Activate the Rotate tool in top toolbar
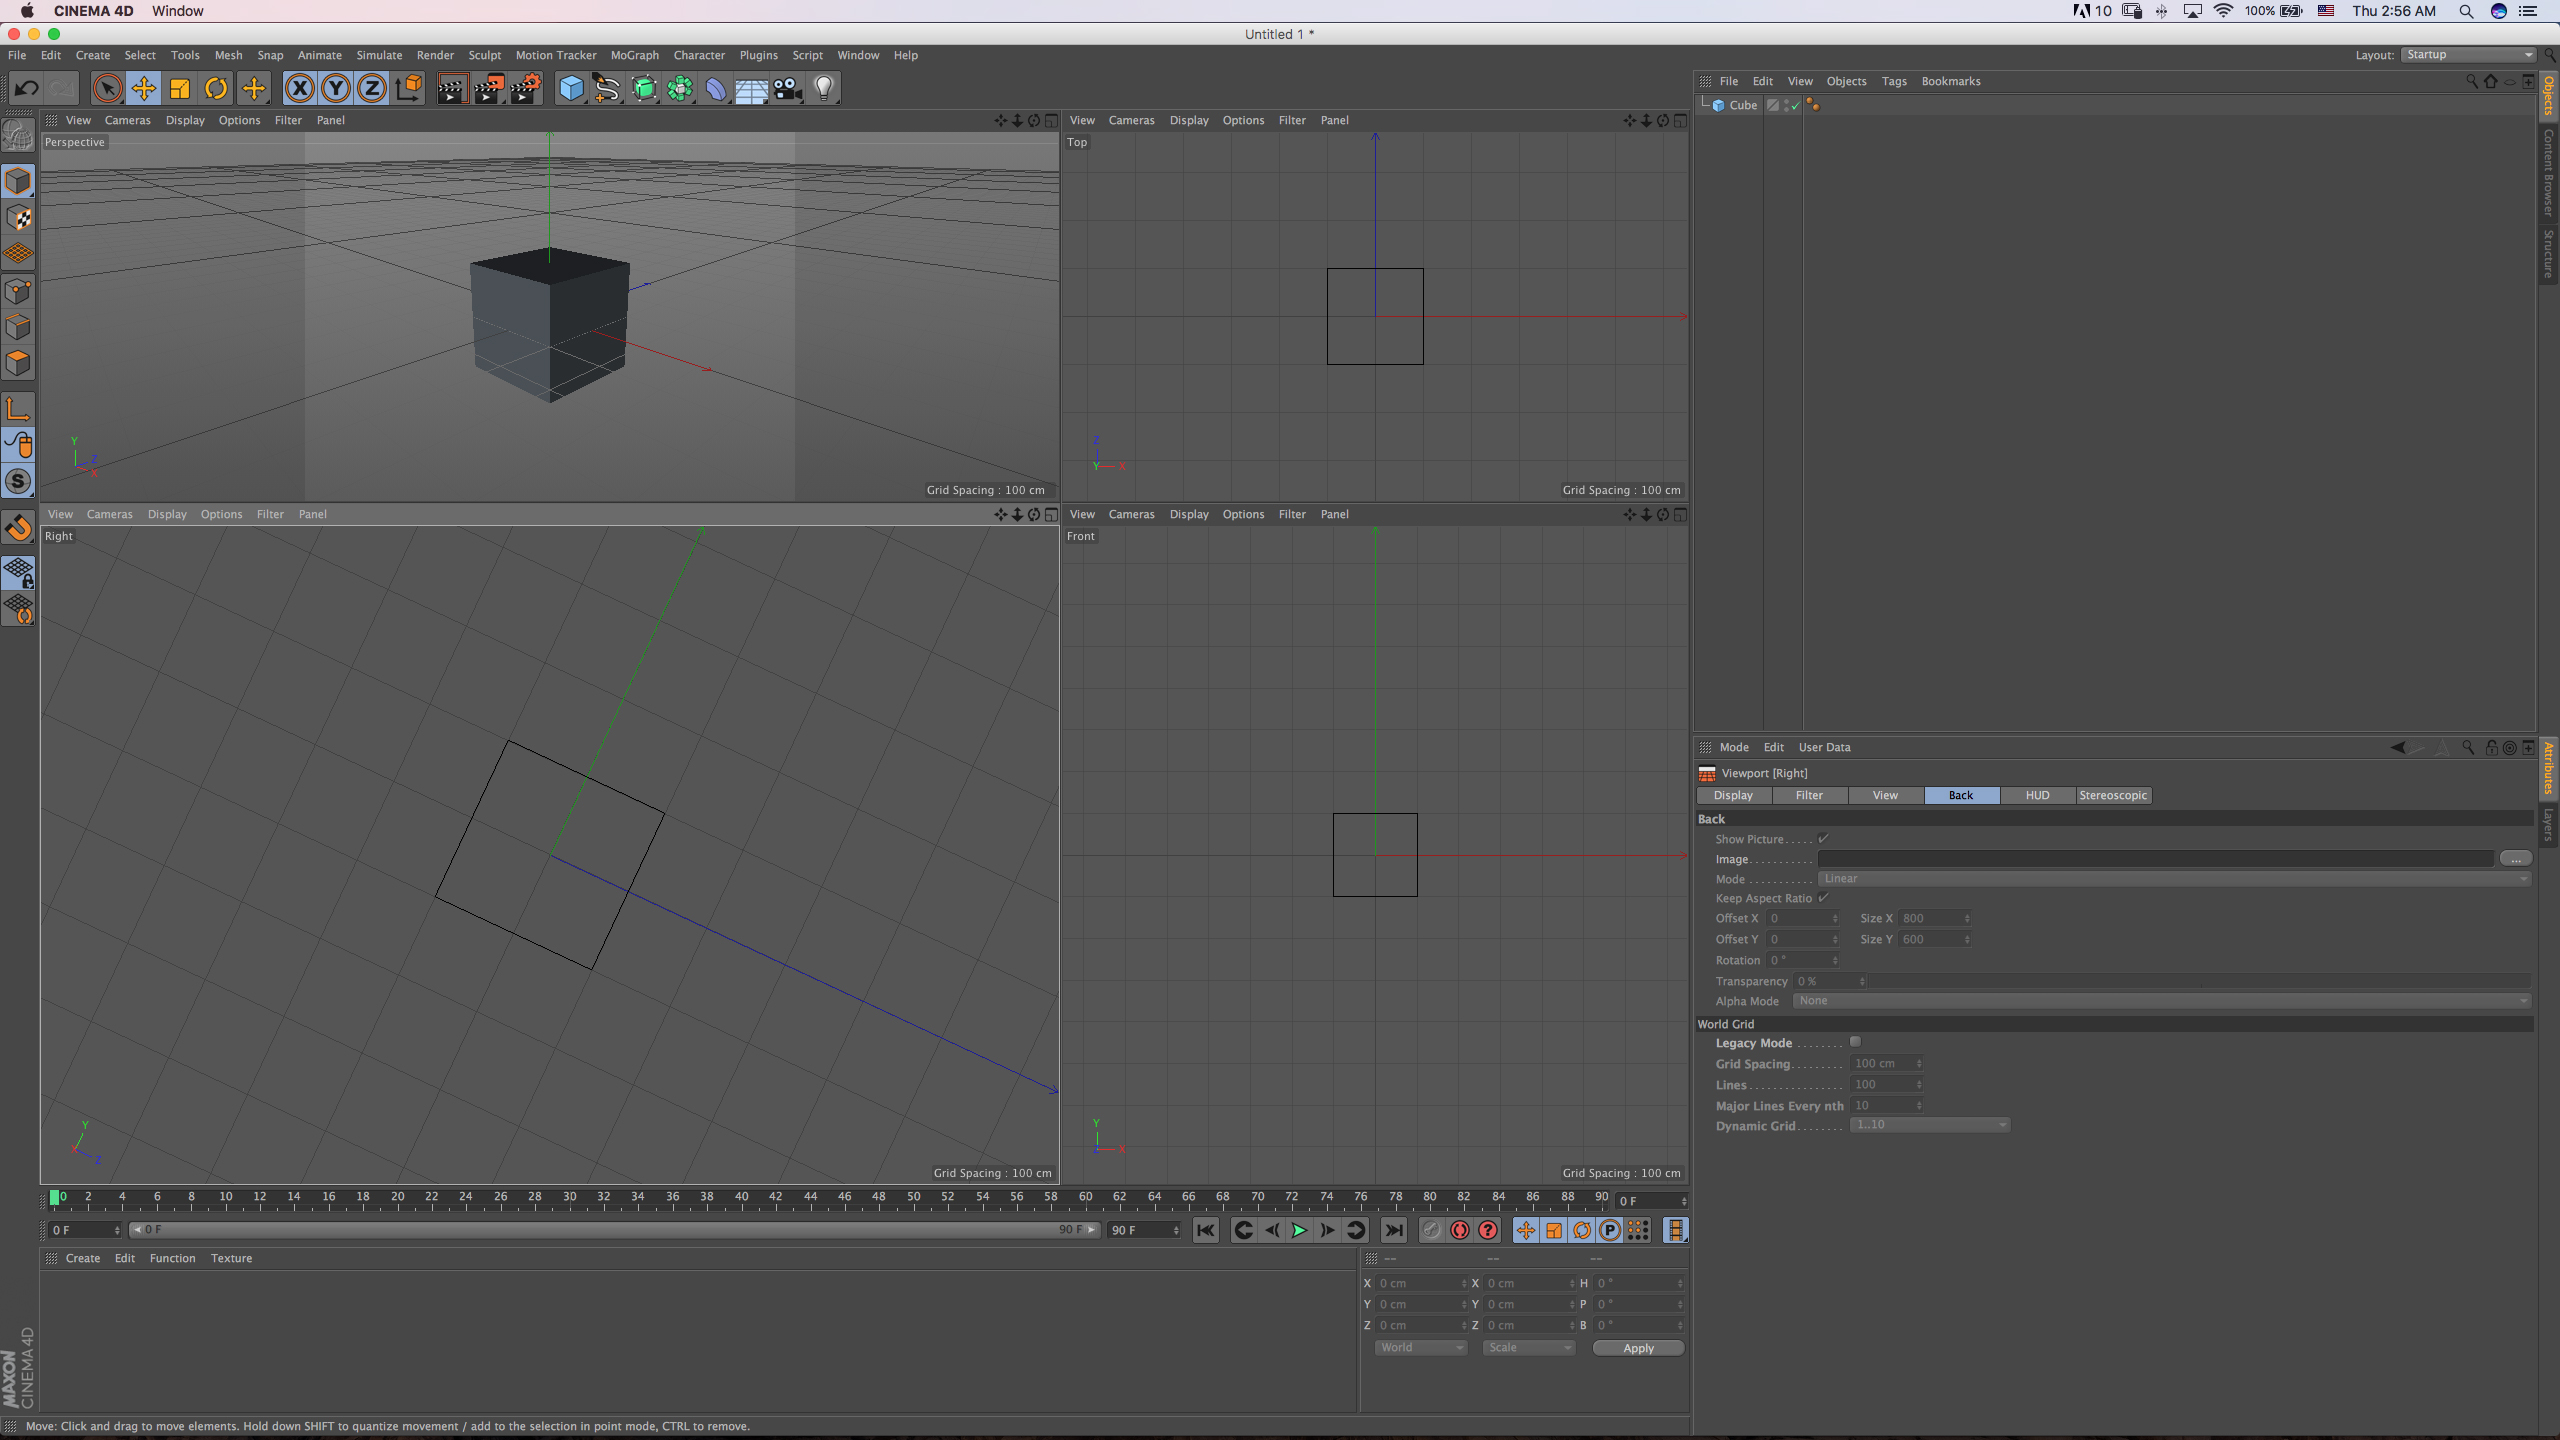Viewport: 2560px width, 1440px height. click(216, 88)
